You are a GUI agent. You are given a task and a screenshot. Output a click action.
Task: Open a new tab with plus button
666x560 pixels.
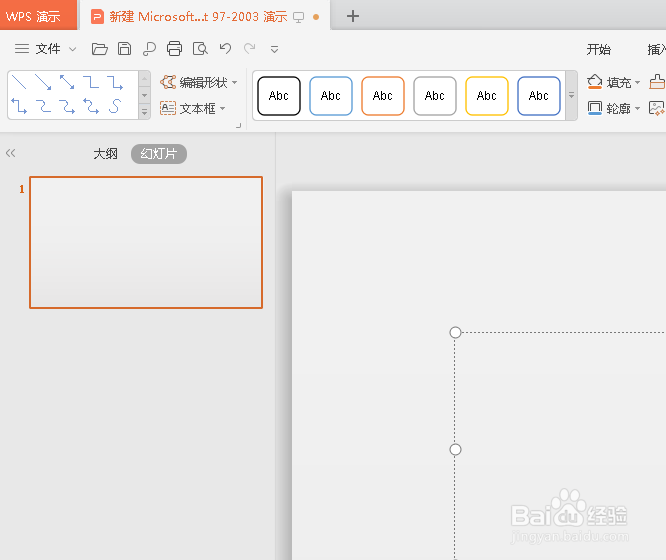pyautogui.click(x=353, y=16)
